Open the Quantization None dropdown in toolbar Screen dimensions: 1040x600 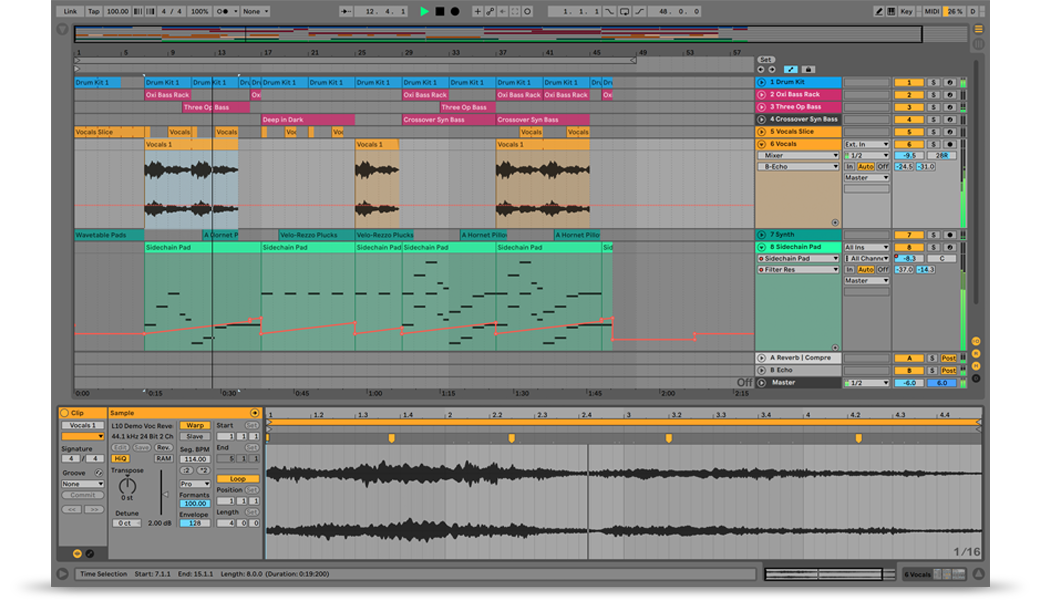tap(255, 11)
